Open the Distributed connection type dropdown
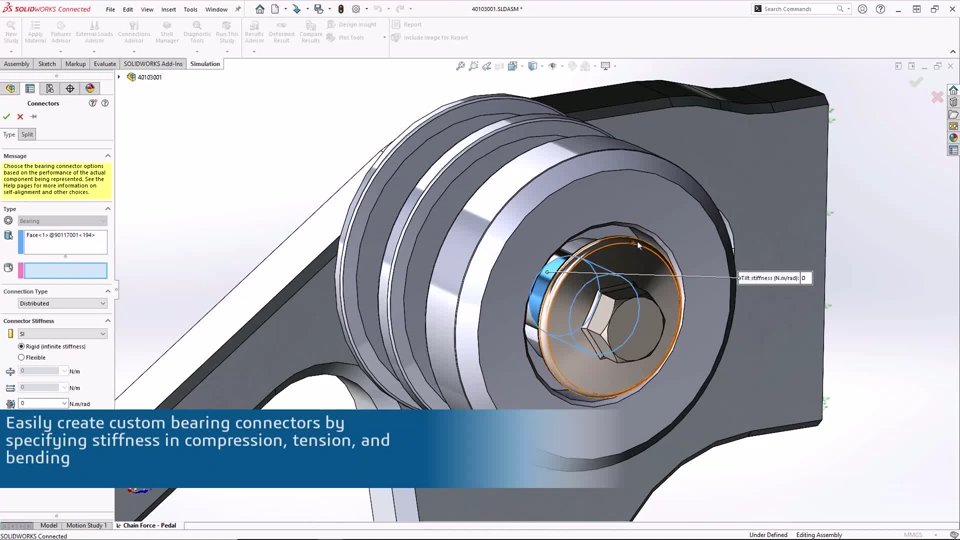Viewport: 960px width, 540px height. 62,304
